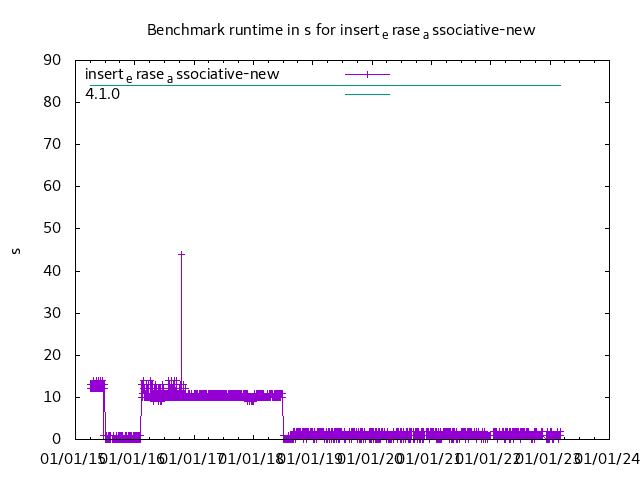Click the first data cluster in early 2015
The width and height of the screenshot is (640, 480).
pos(97,385)
